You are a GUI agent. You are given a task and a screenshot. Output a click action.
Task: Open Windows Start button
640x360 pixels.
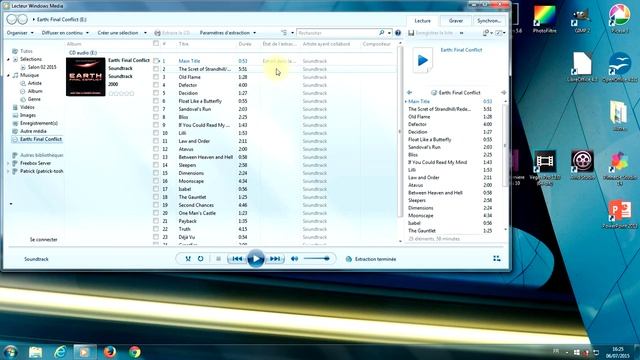coord(10,351)
